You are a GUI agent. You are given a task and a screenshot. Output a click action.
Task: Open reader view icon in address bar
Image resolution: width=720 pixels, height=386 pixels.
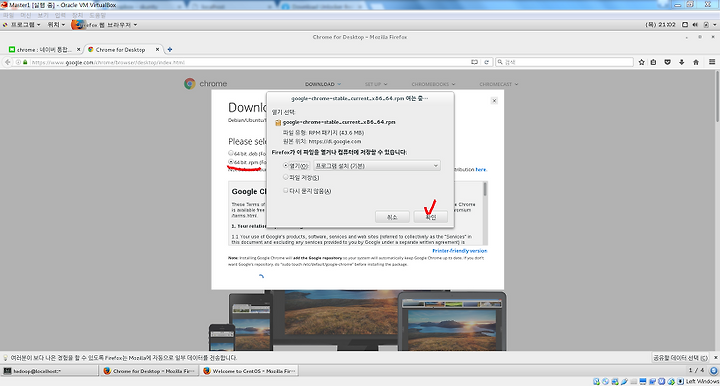point(474,62)
